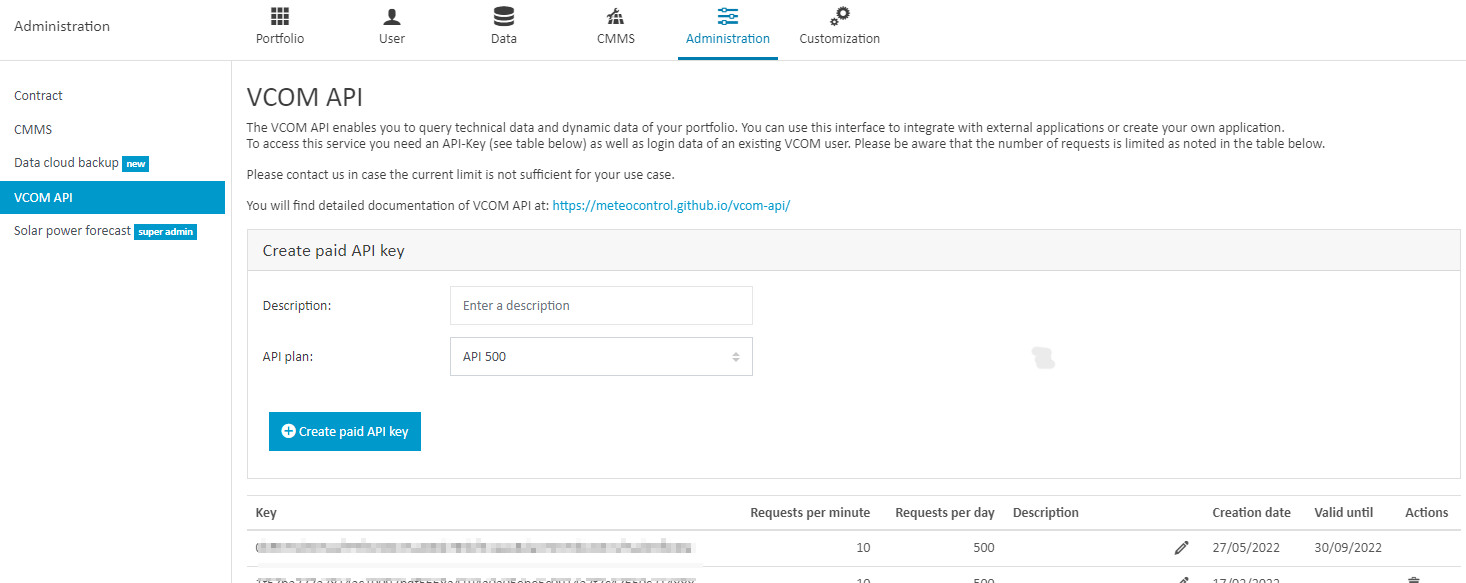Edit description of the first API key
The width and height of the screenshot is (1466, 583).
[x=1181, y=547]
